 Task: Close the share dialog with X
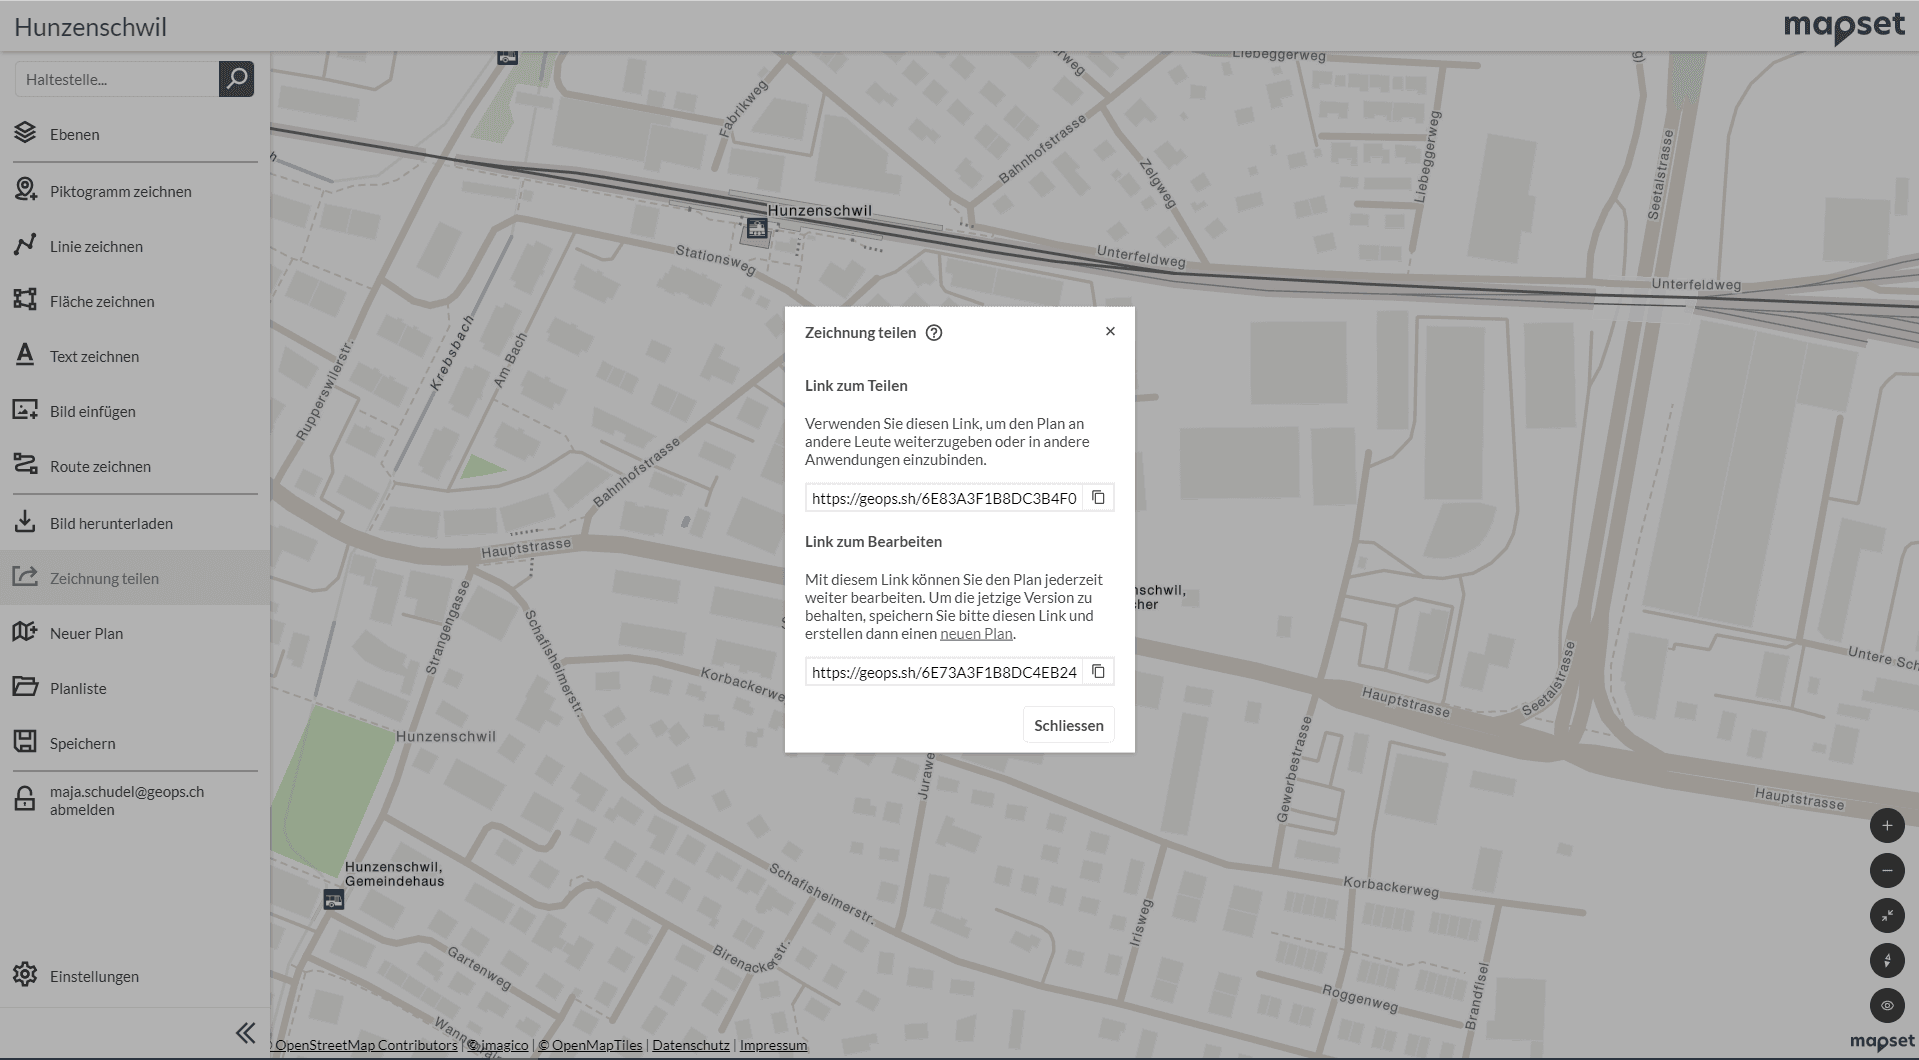tap(1110, 332)
